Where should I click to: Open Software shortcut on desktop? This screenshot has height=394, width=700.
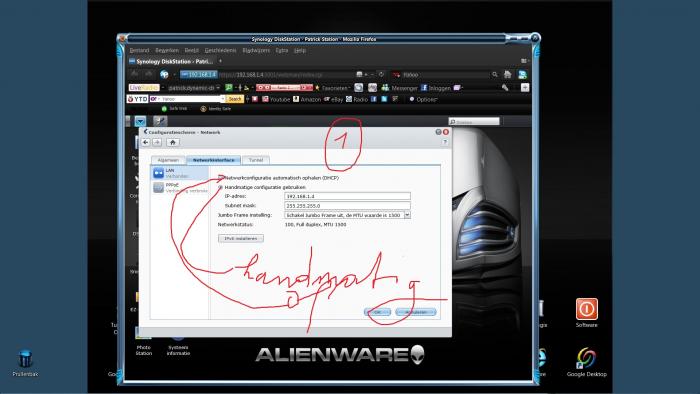point(586,313)
